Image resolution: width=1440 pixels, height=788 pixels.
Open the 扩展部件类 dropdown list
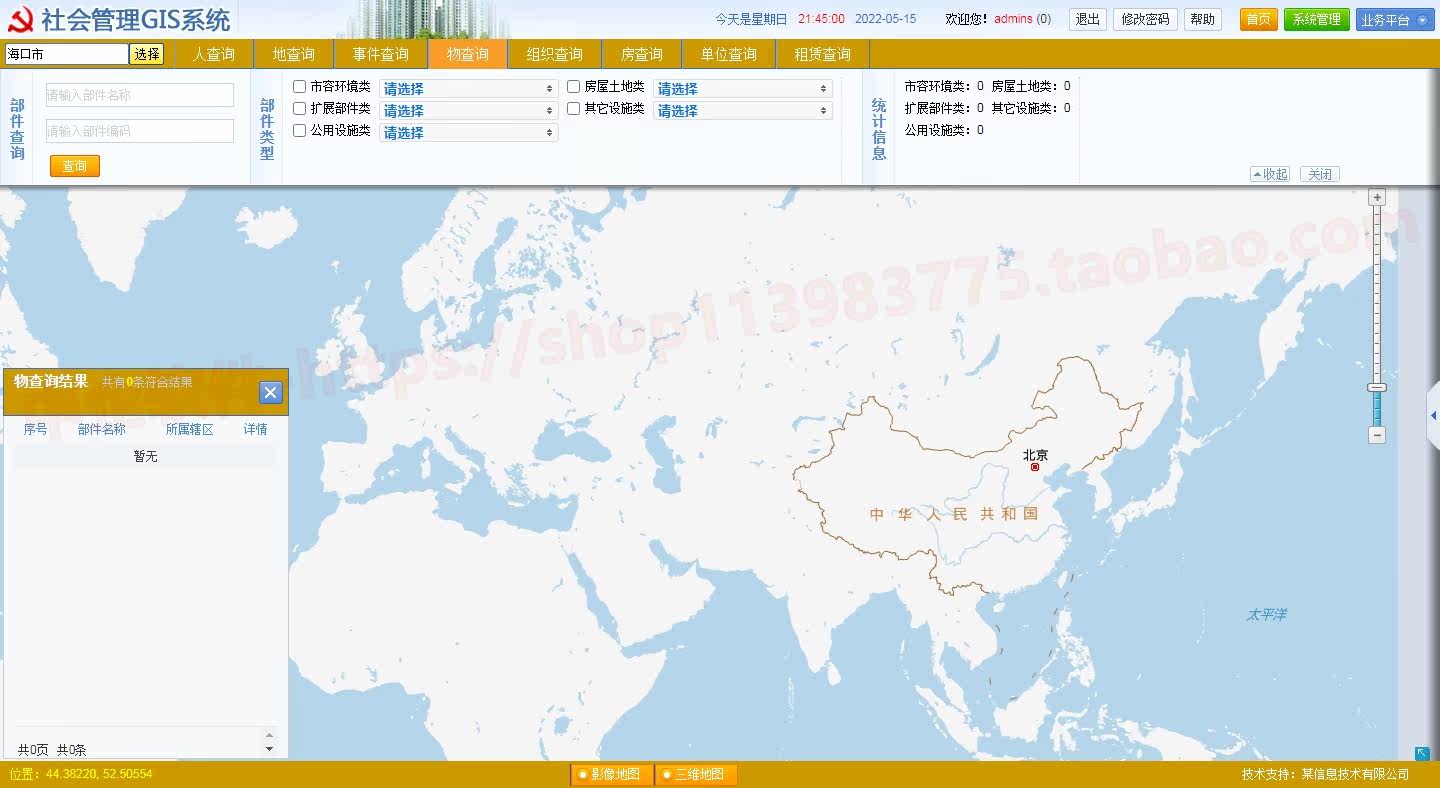click(x=468, y=110)
